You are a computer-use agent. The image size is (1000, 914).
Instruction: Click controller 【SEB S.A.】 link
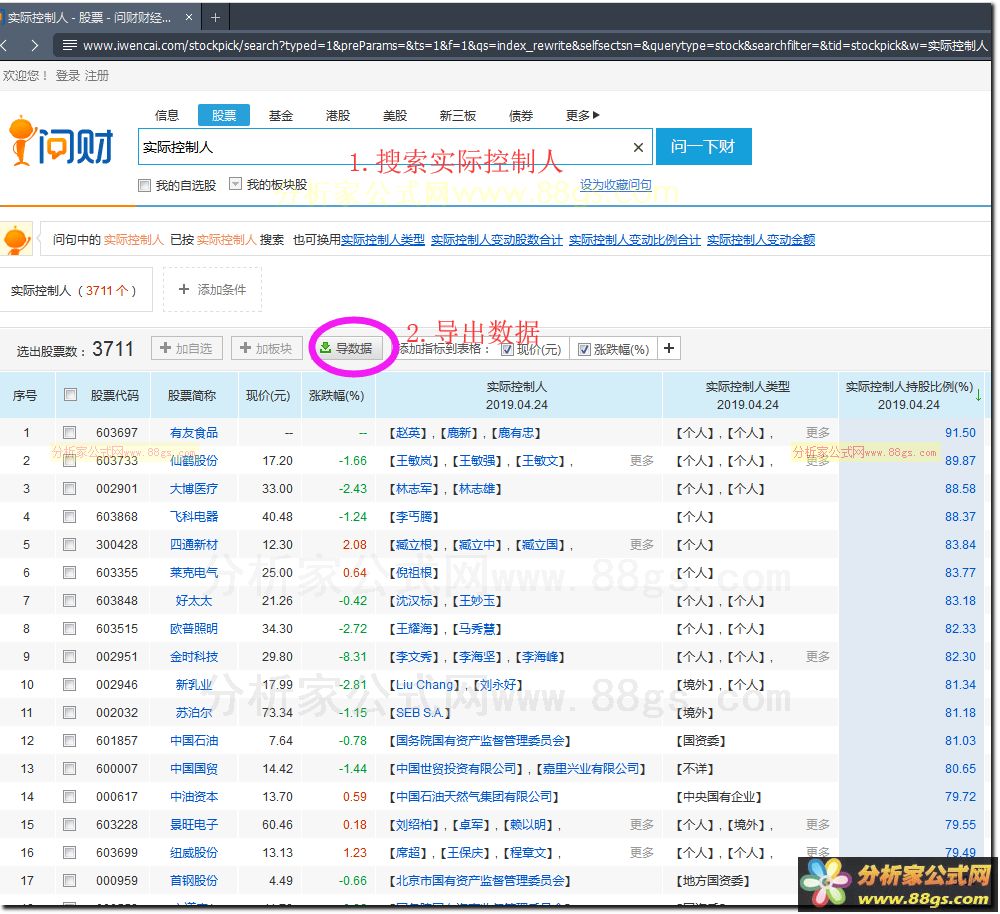click(420, 712)
